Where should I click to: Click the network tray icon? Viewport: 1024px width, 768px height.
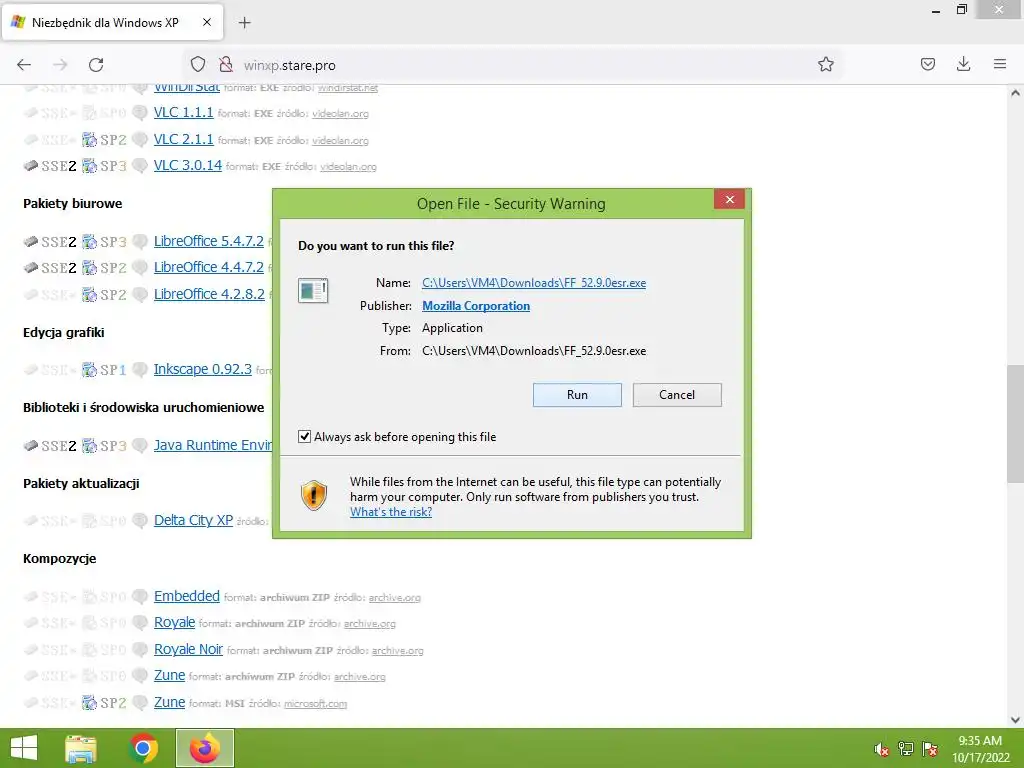point(906,749)
